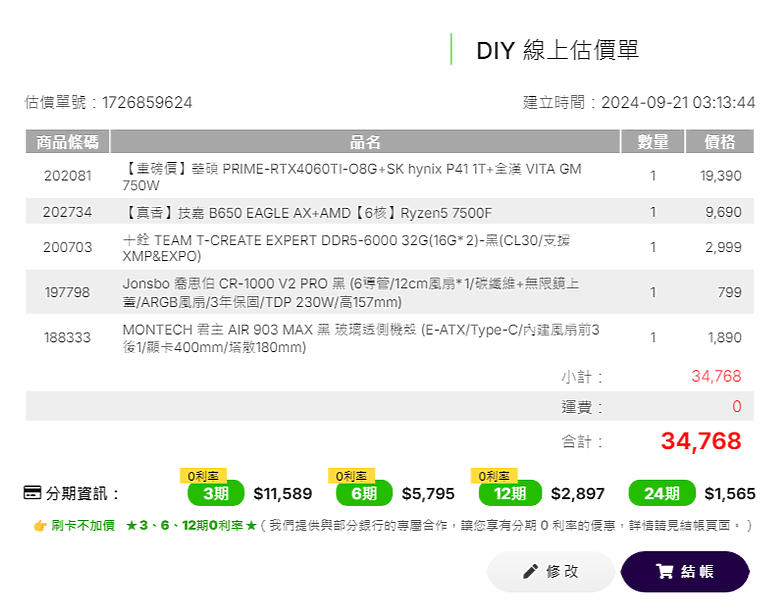Click the Jonsbo CR-1000 V2 PRO cooler item

(390, 292)
